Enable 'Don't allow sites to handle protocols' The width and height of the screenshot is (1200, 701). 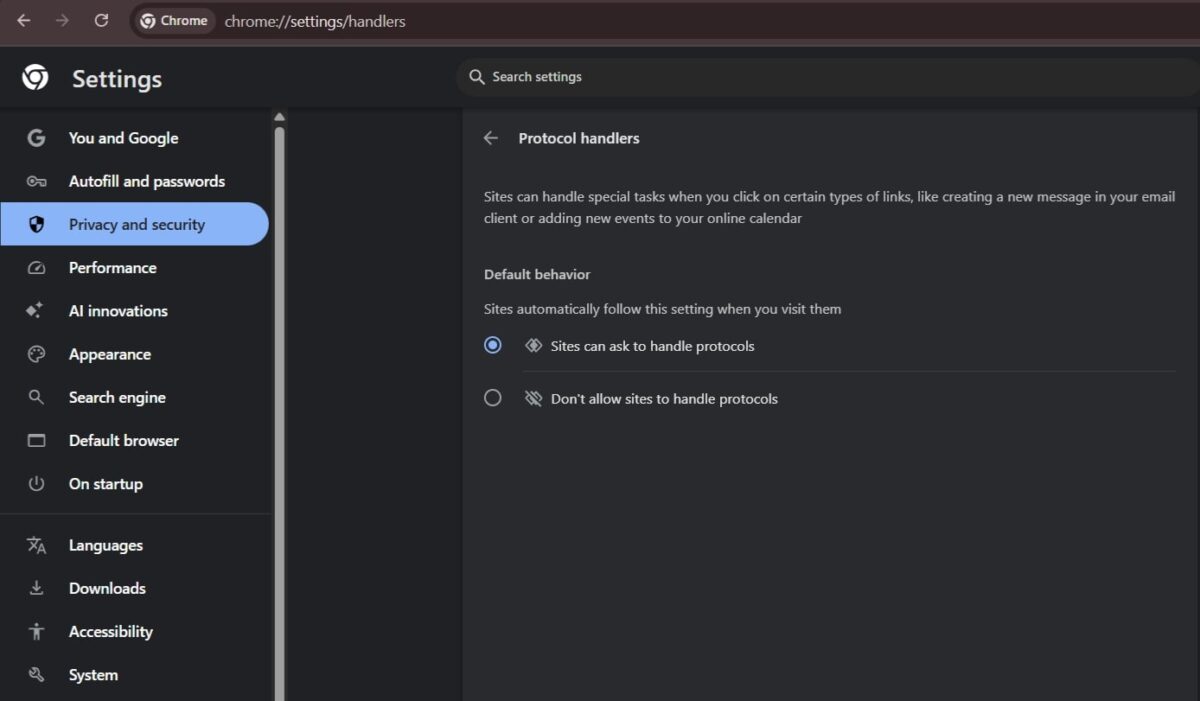492,397
